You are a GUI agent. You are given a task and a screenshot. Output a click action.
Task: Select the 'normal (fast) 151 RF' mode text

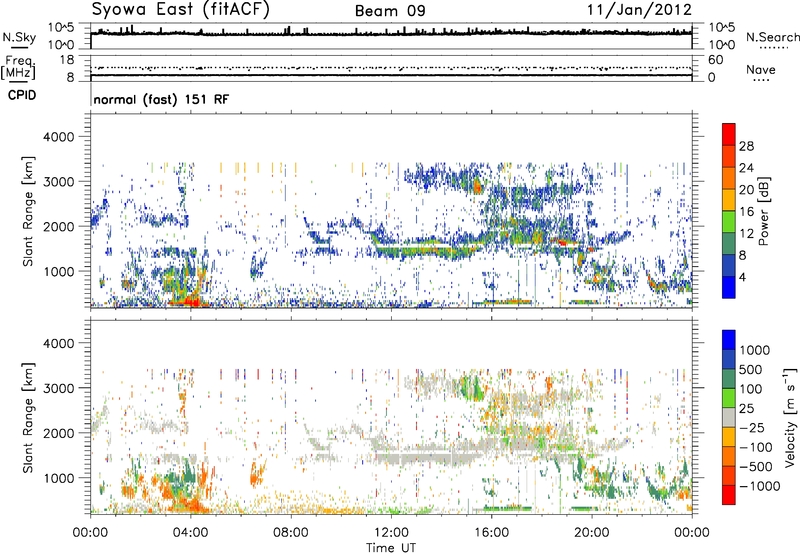(x=161, y=99)
